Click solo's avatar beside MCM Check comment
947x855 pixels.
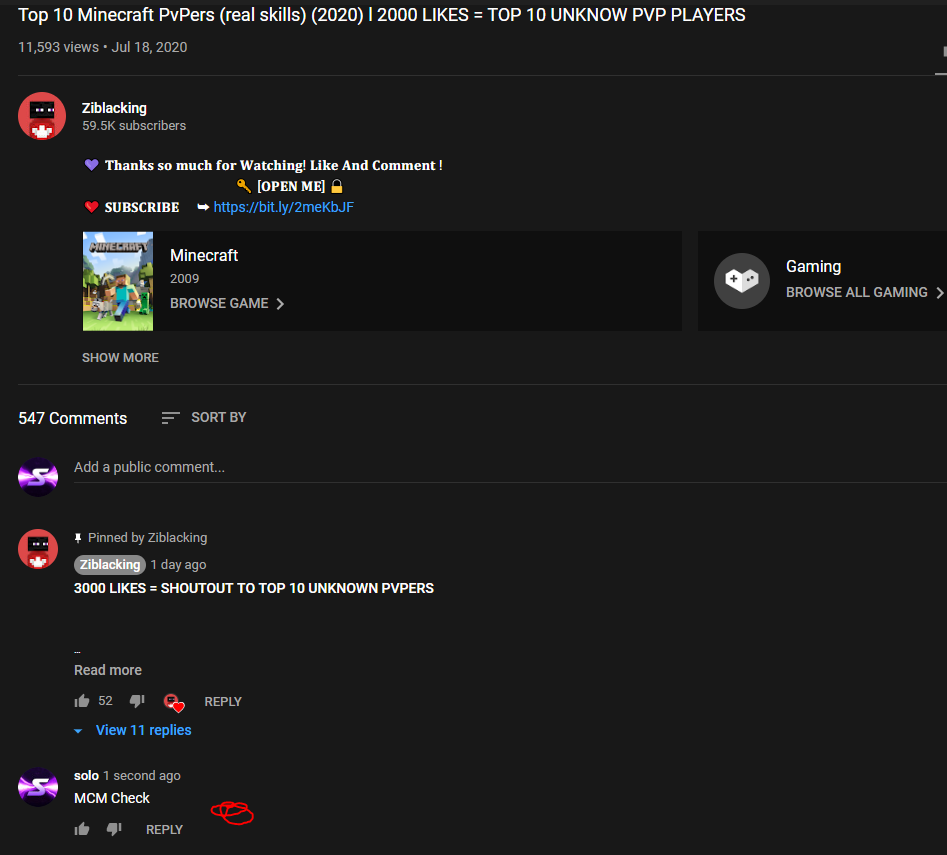coord(38,787)
